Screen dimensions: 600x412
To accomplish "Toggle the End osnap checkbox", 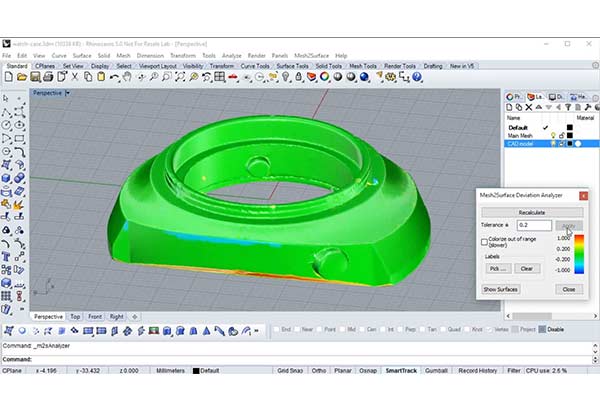I will coord(278,329).
